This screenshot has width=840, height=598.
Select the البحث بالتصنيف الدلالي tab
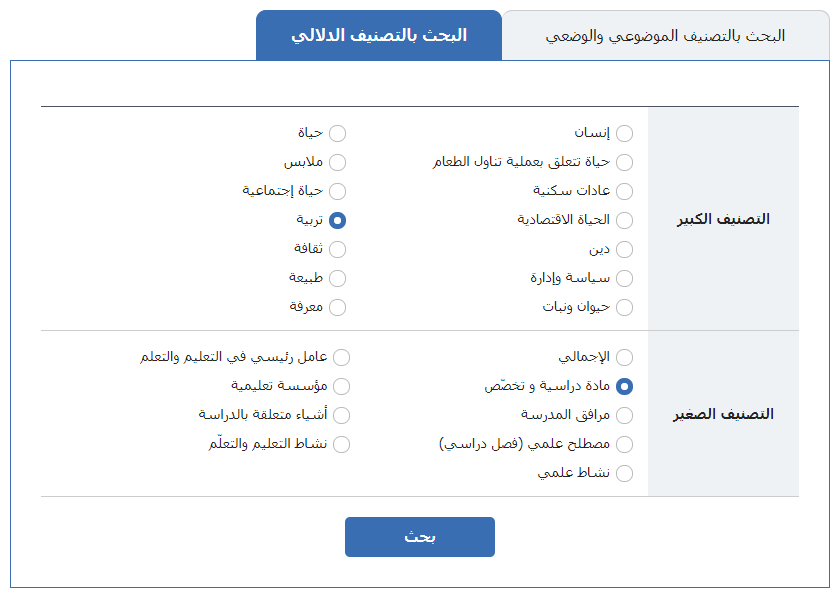(379, 35)
